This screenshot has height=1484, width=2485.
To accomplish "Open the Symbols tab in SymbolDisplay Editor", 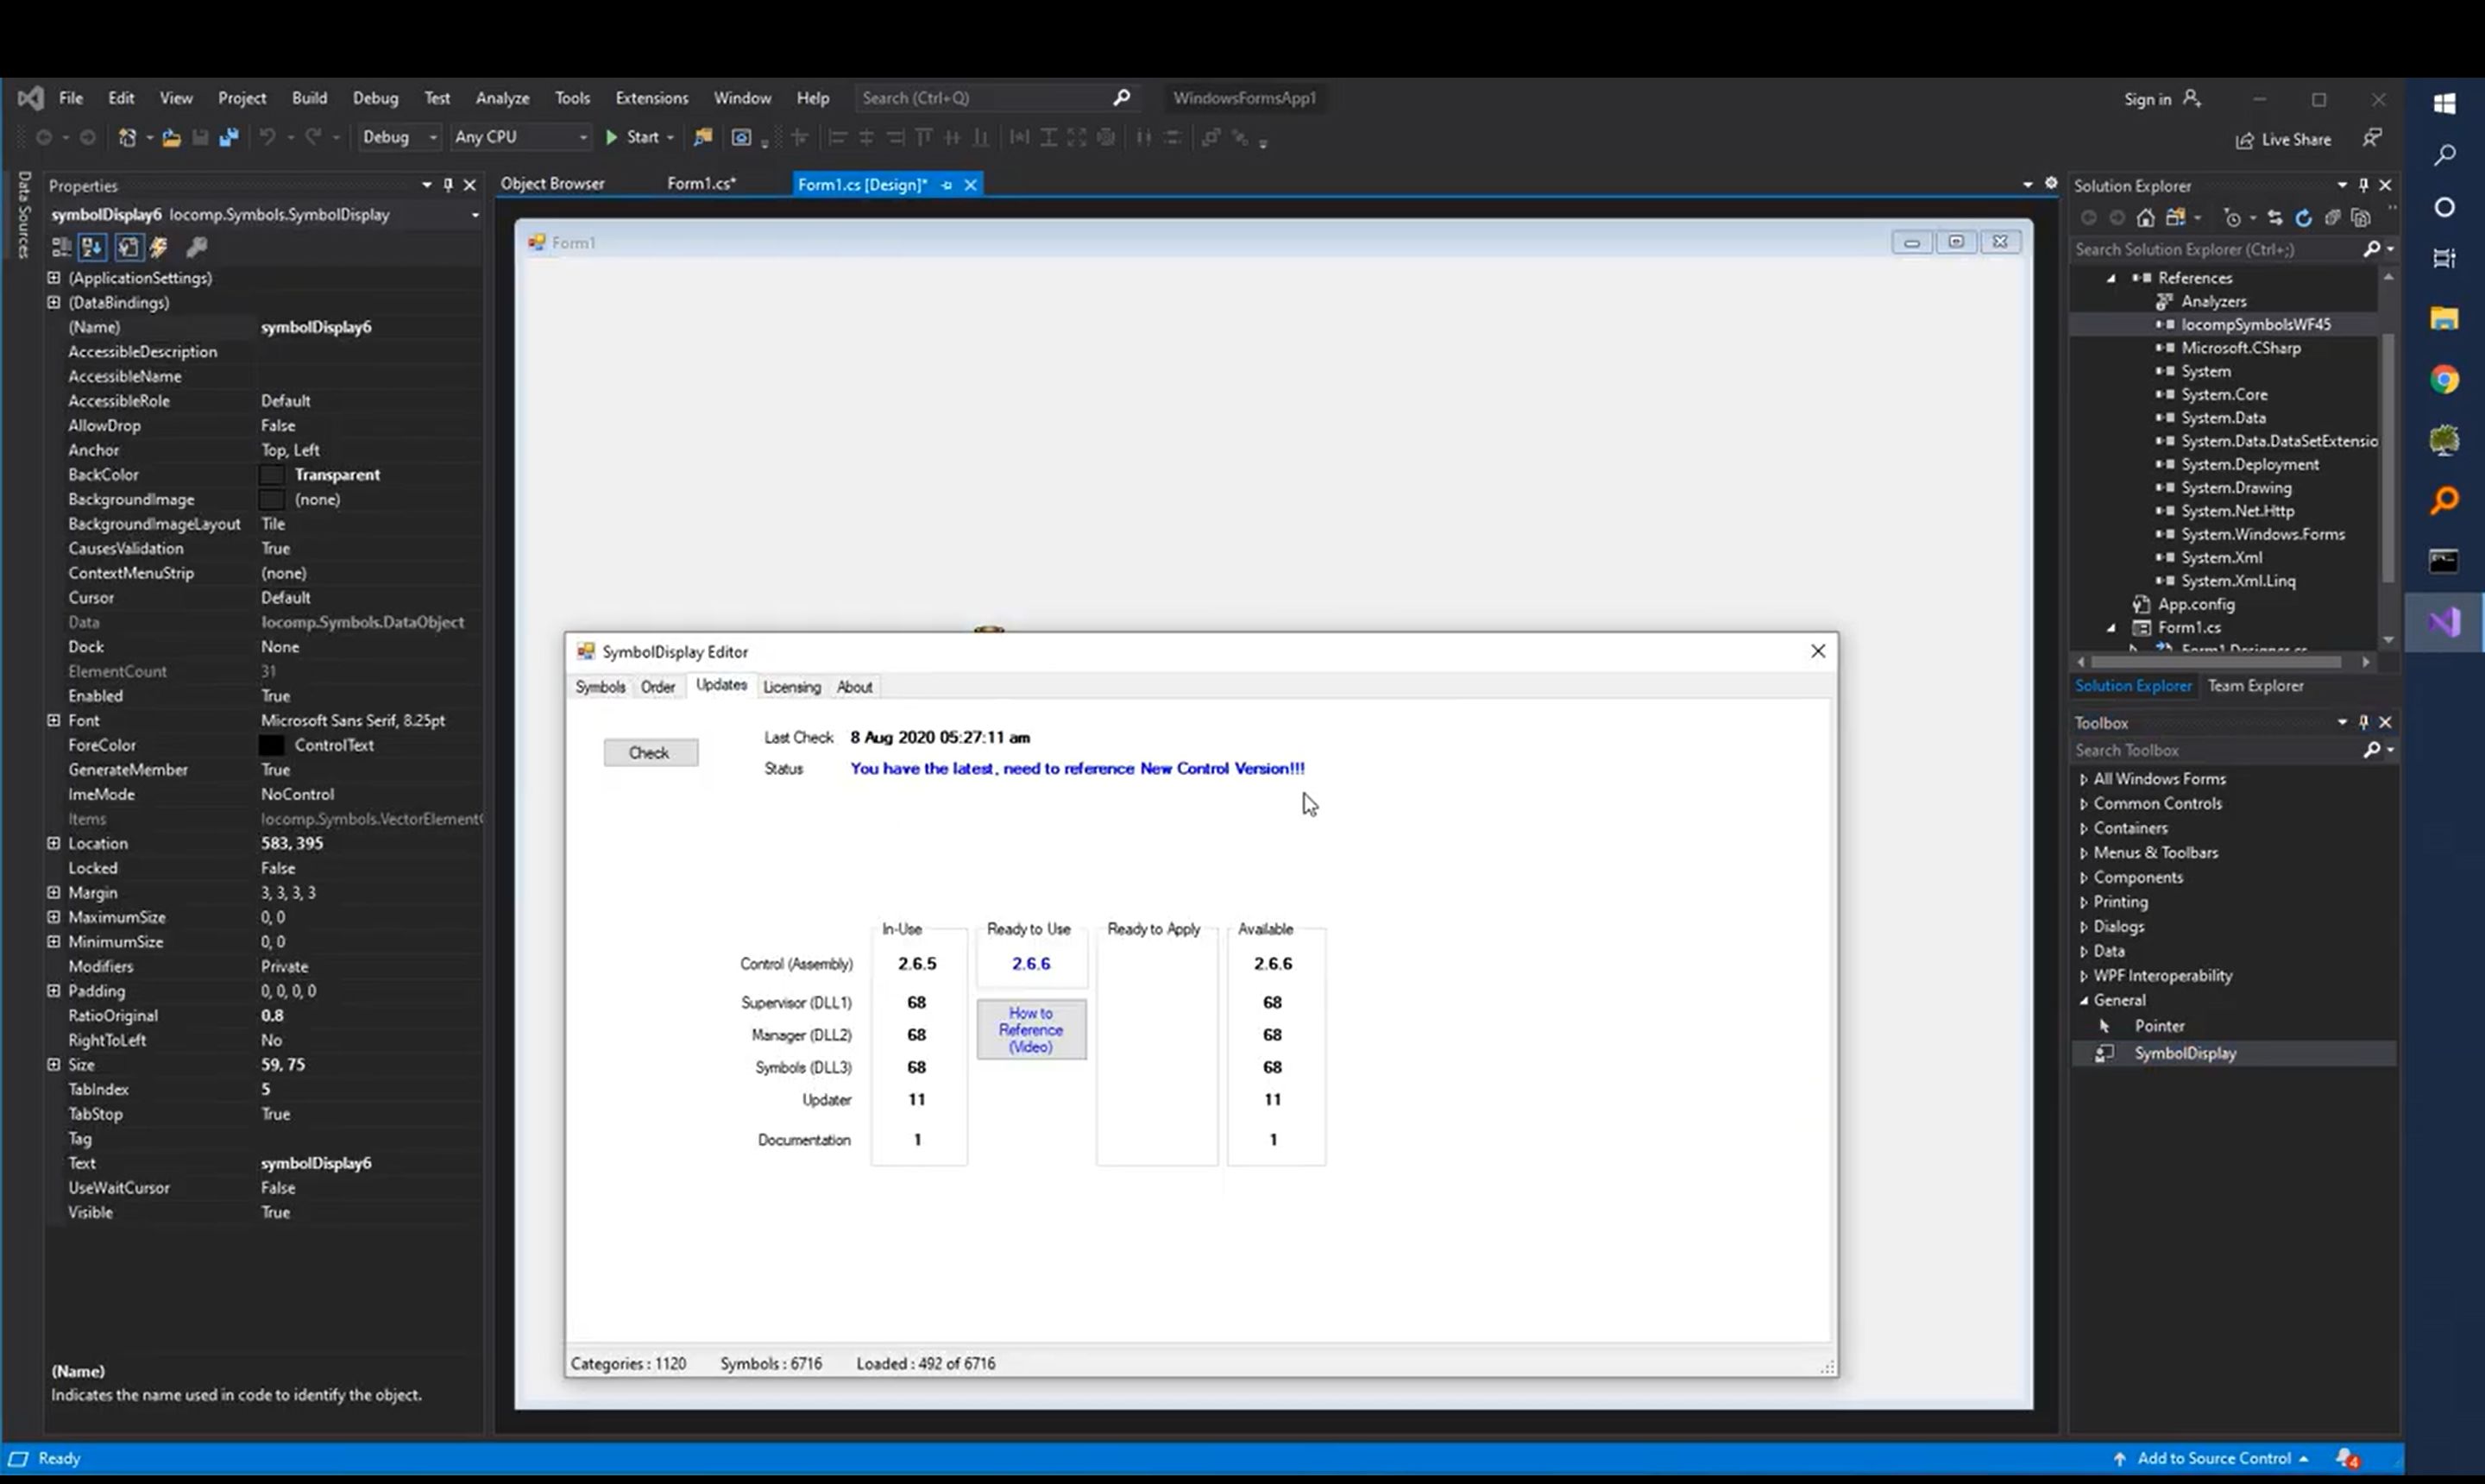I will (600, 687).
